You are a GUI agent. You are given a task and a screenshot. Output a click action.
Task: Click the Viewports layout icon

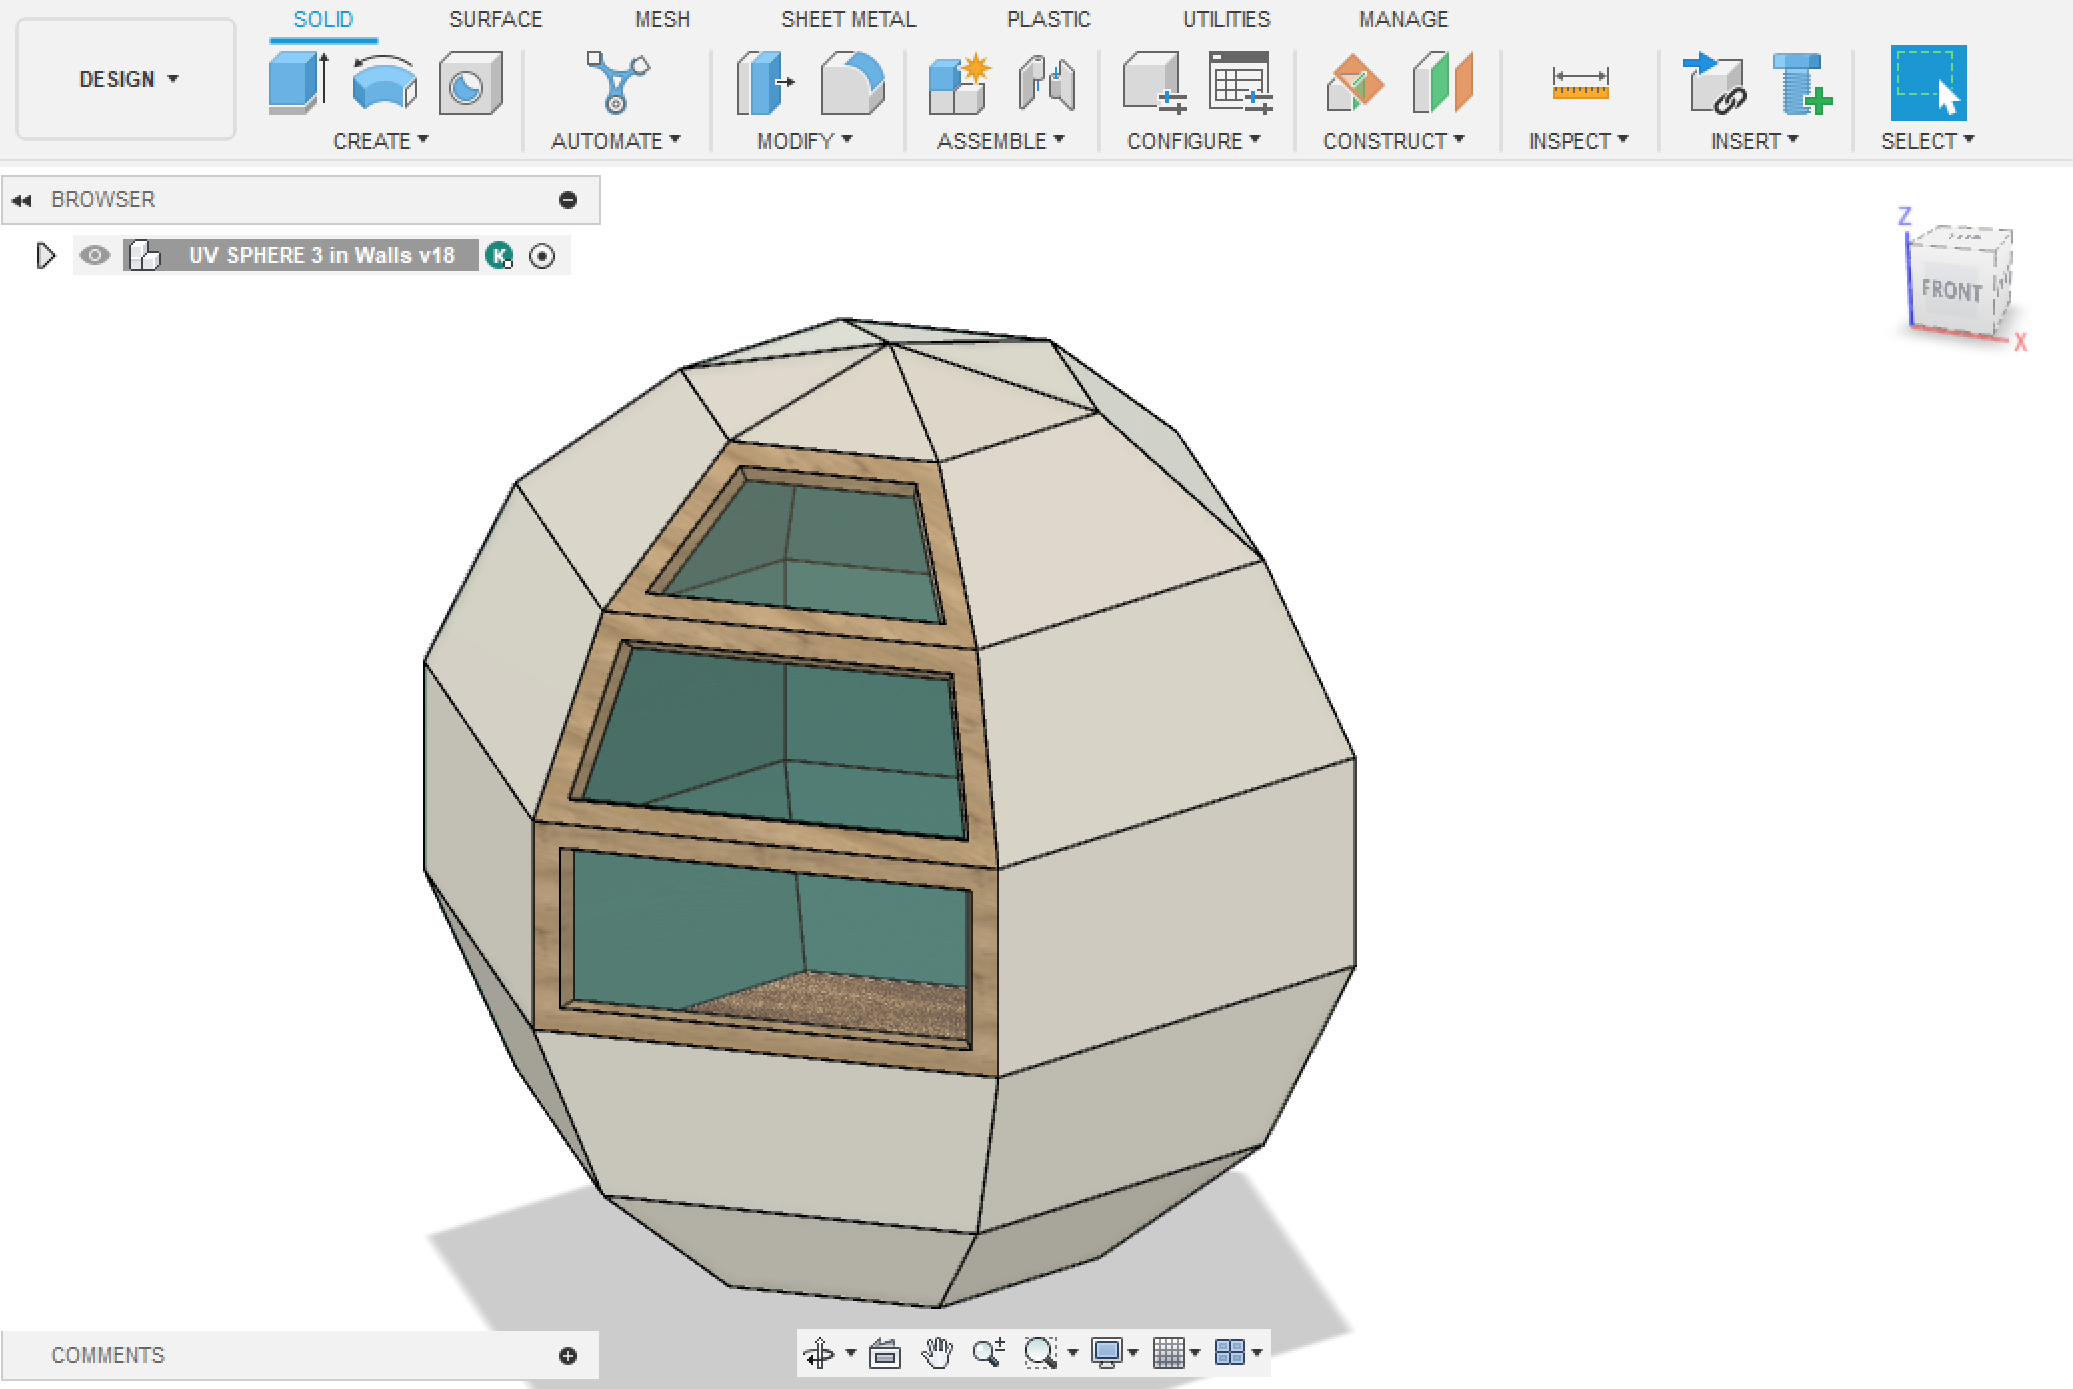[1230, 1353]
